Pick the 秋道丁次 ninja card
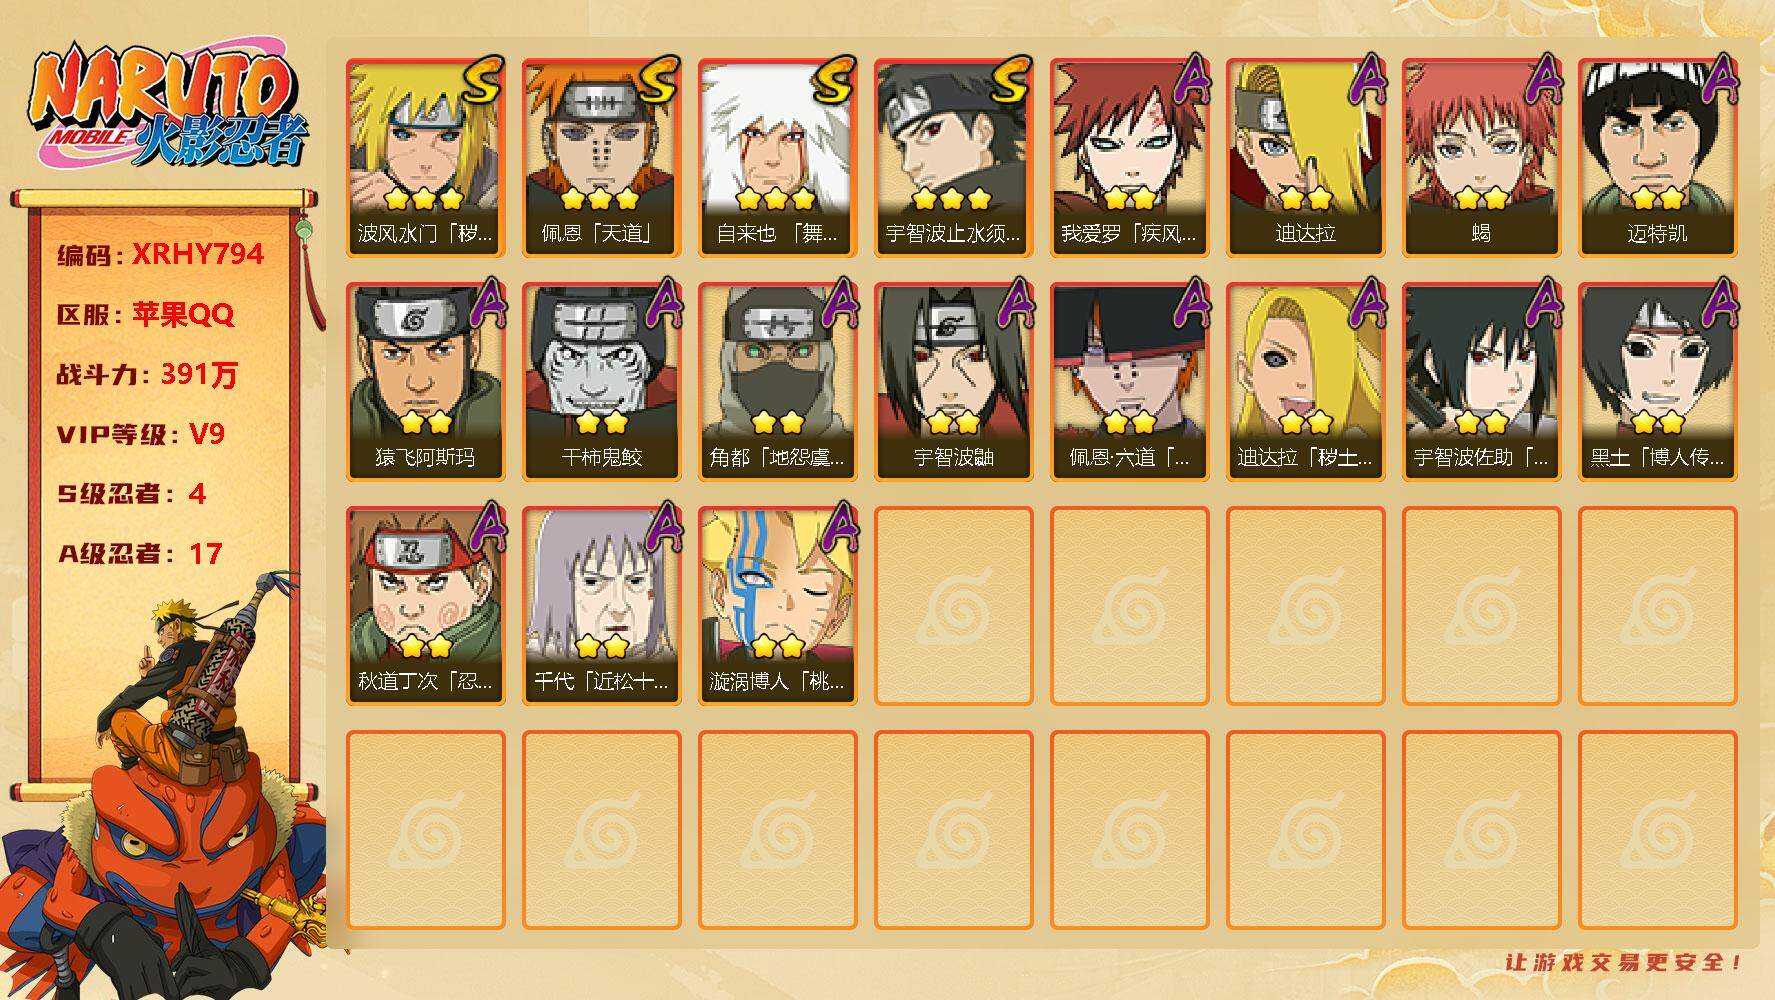 coord(425,606)
